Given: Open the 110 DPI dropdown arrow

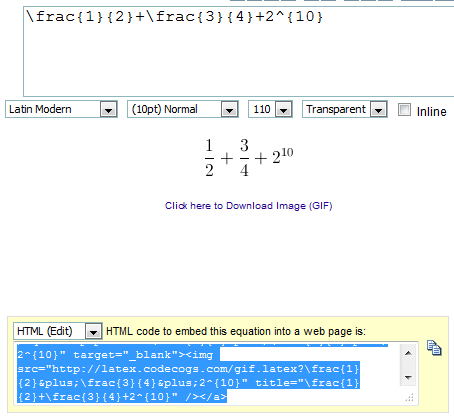Looking at the screenshot, I should pos(283,109).
